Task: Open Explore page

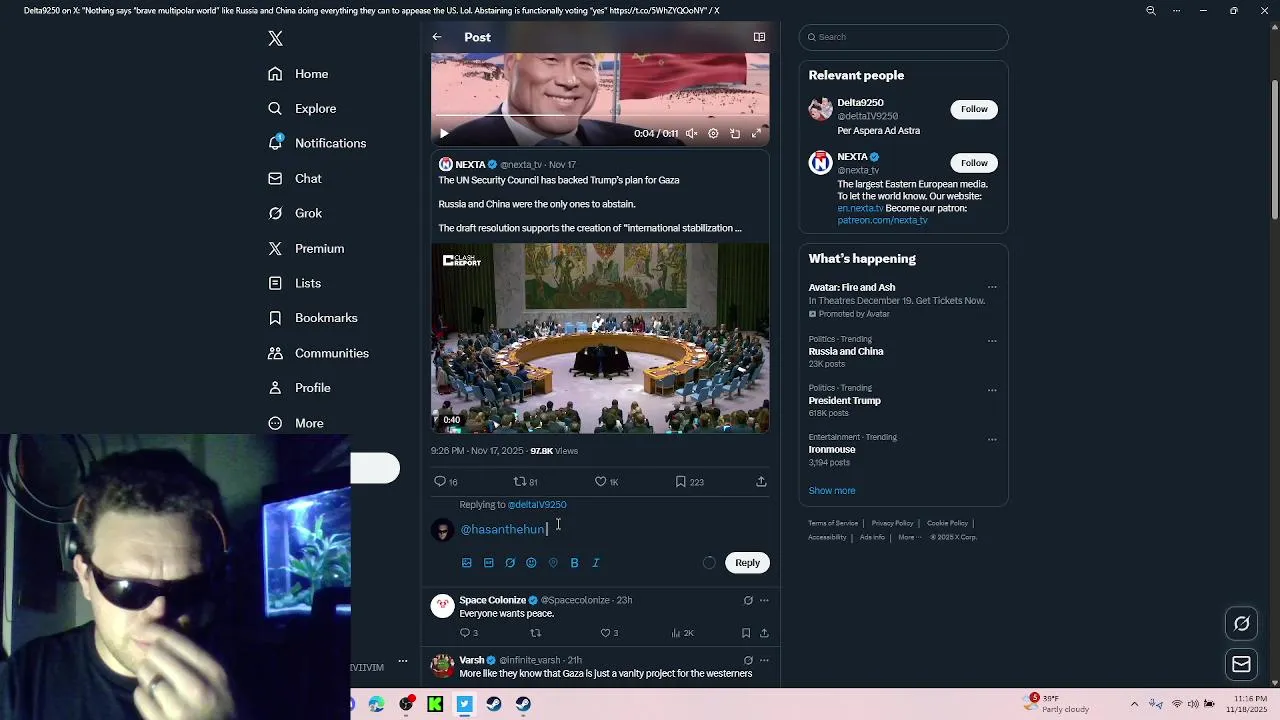Action: tap(302, 108)
